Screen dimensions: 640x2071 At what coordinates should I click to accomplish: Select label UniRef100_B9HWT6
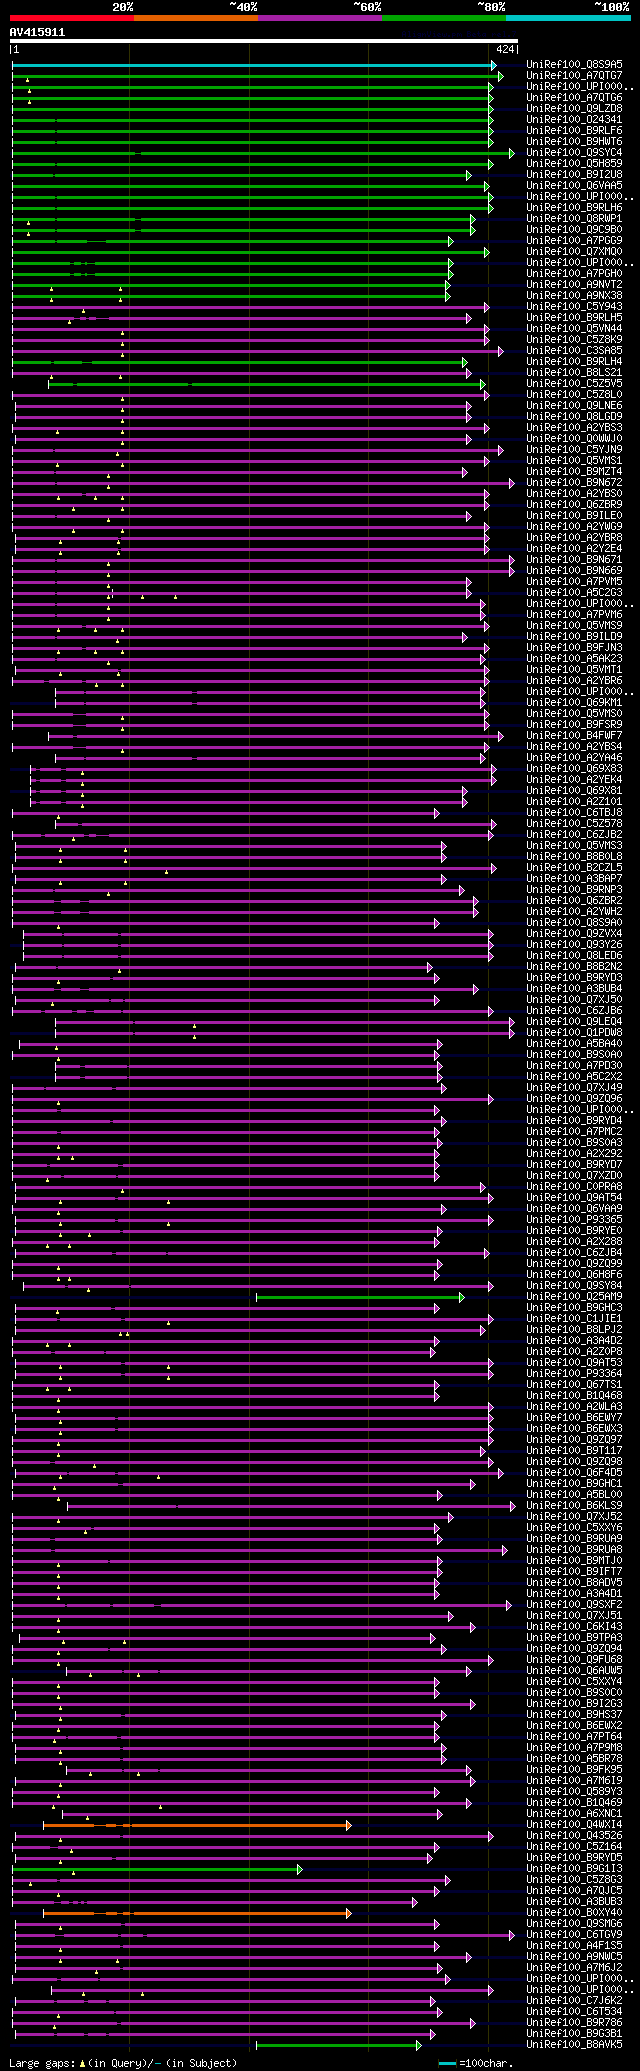tap(574, 142)
